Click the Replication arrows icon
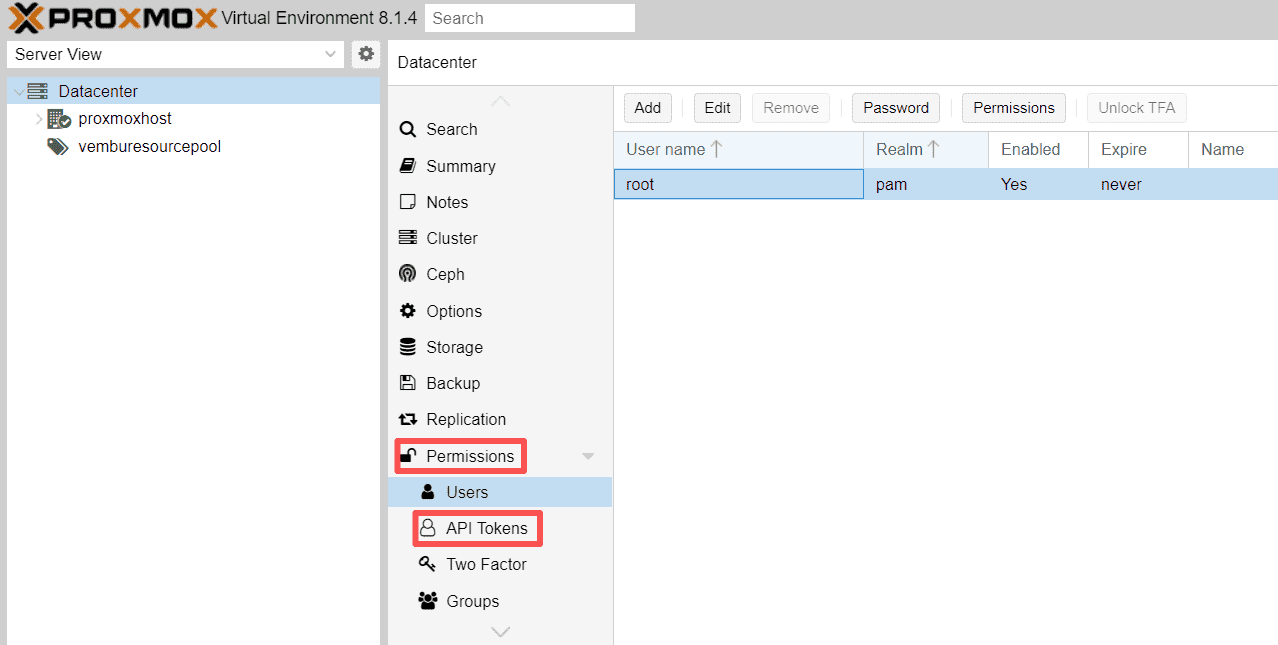 click(x=407, y=419)
